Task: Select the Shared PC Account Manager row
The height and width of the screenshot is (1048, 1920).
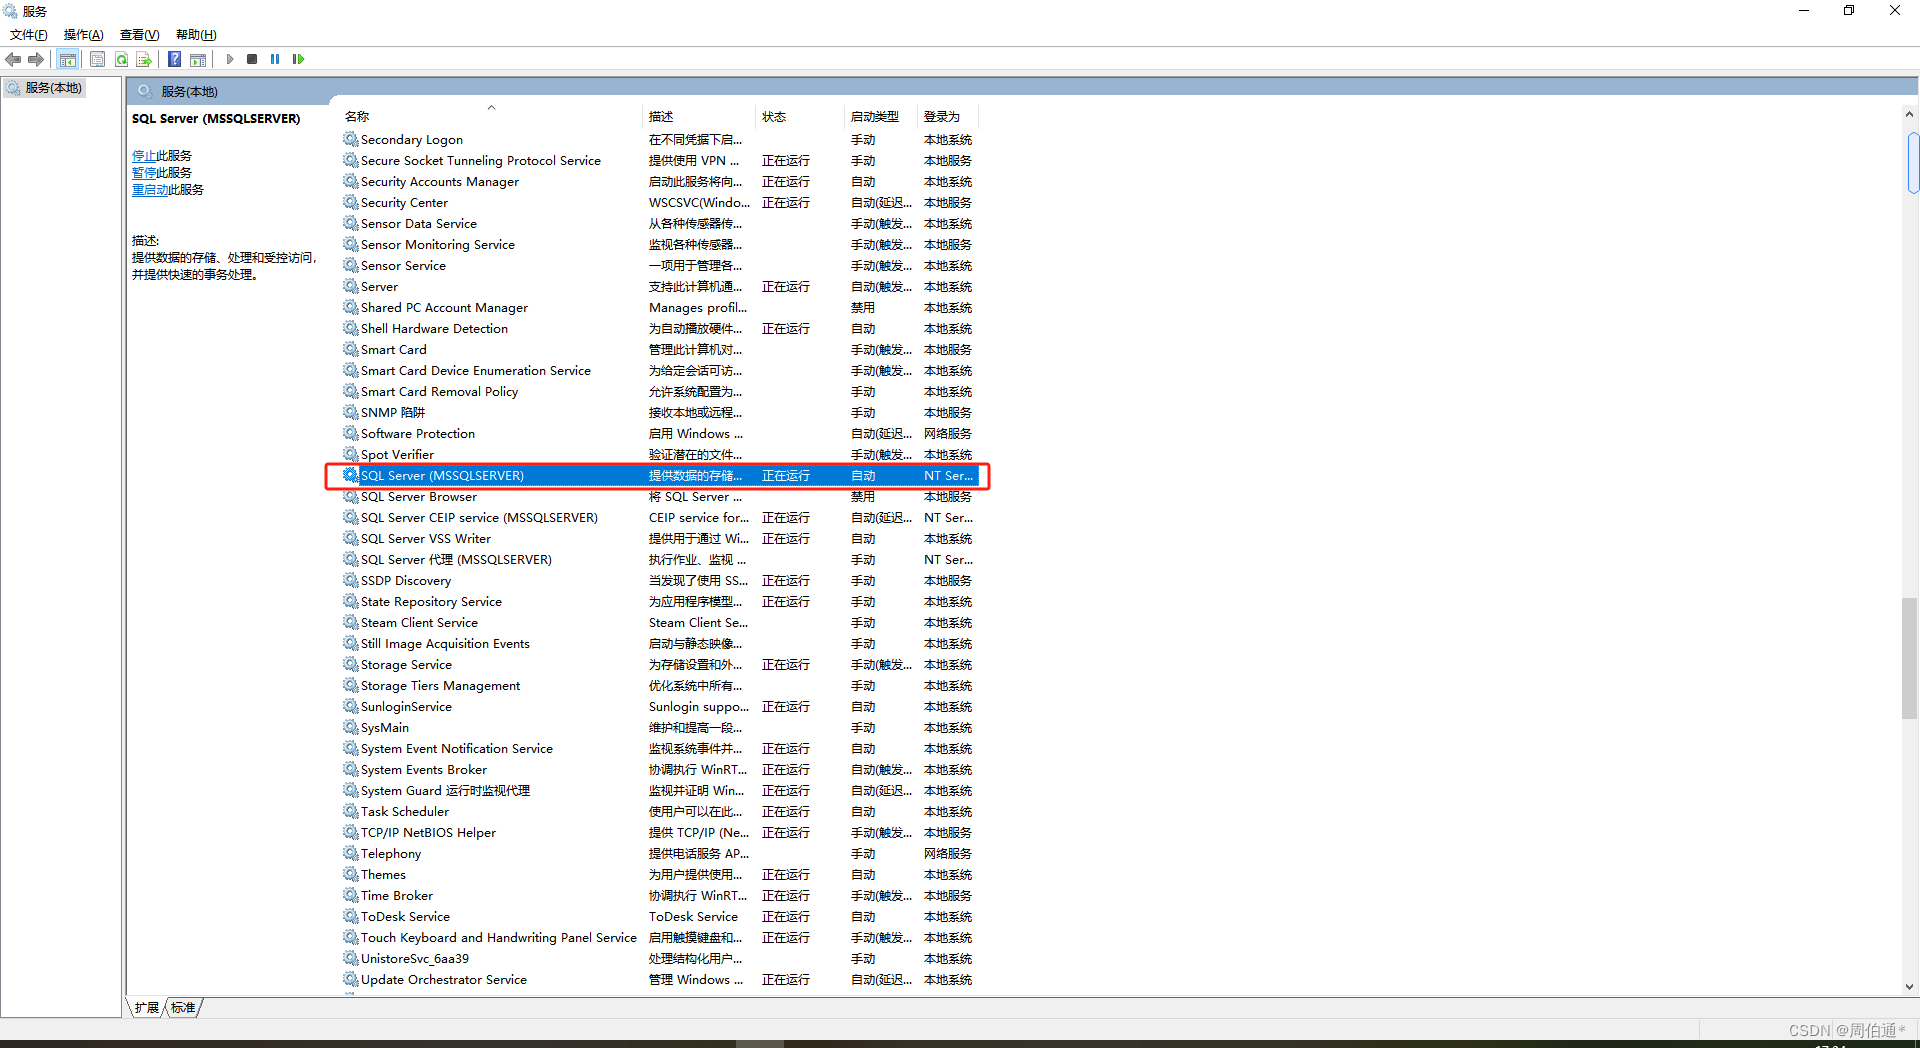Action: tap(659, 308)
